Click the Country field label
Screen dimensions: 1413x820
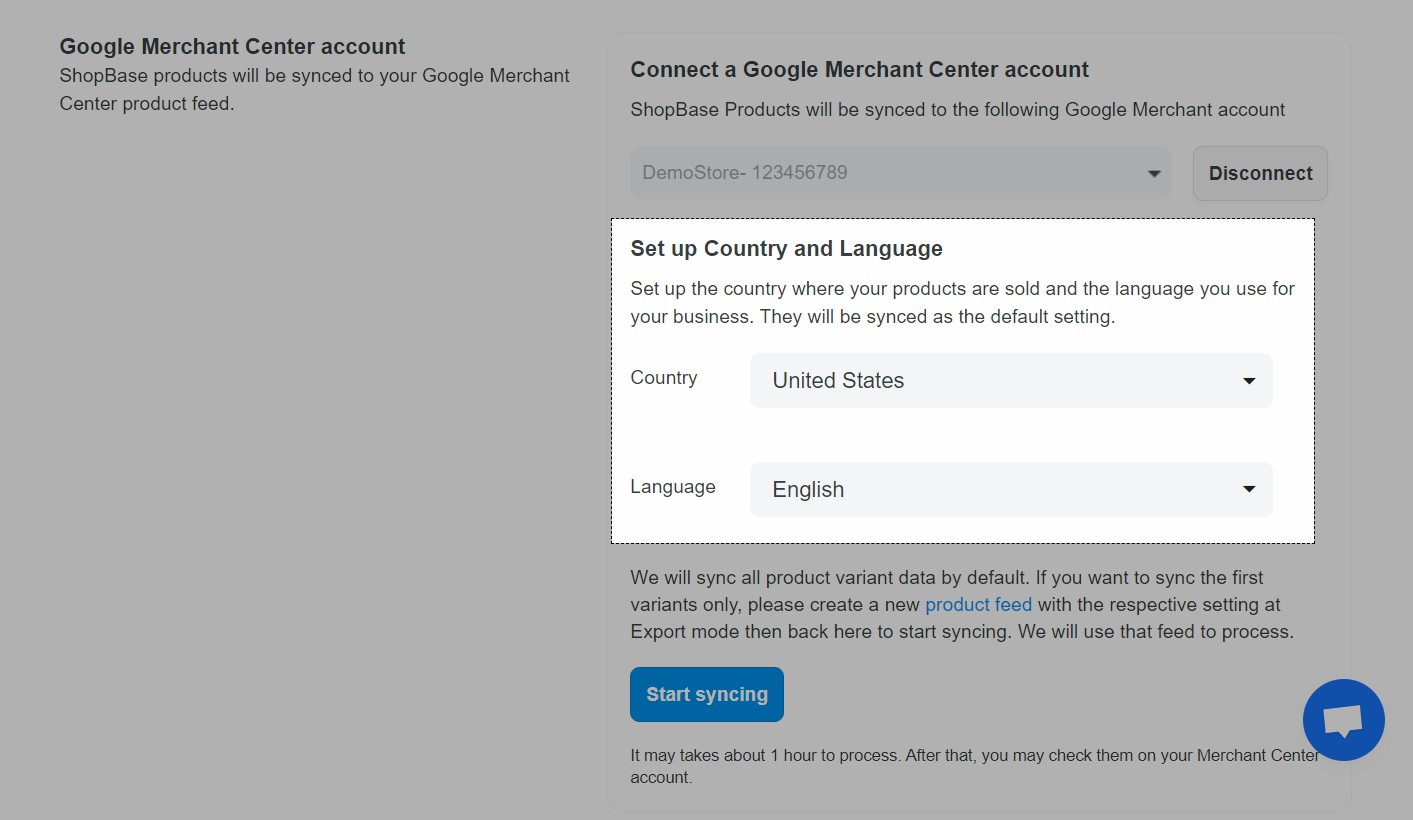[663, 378]
